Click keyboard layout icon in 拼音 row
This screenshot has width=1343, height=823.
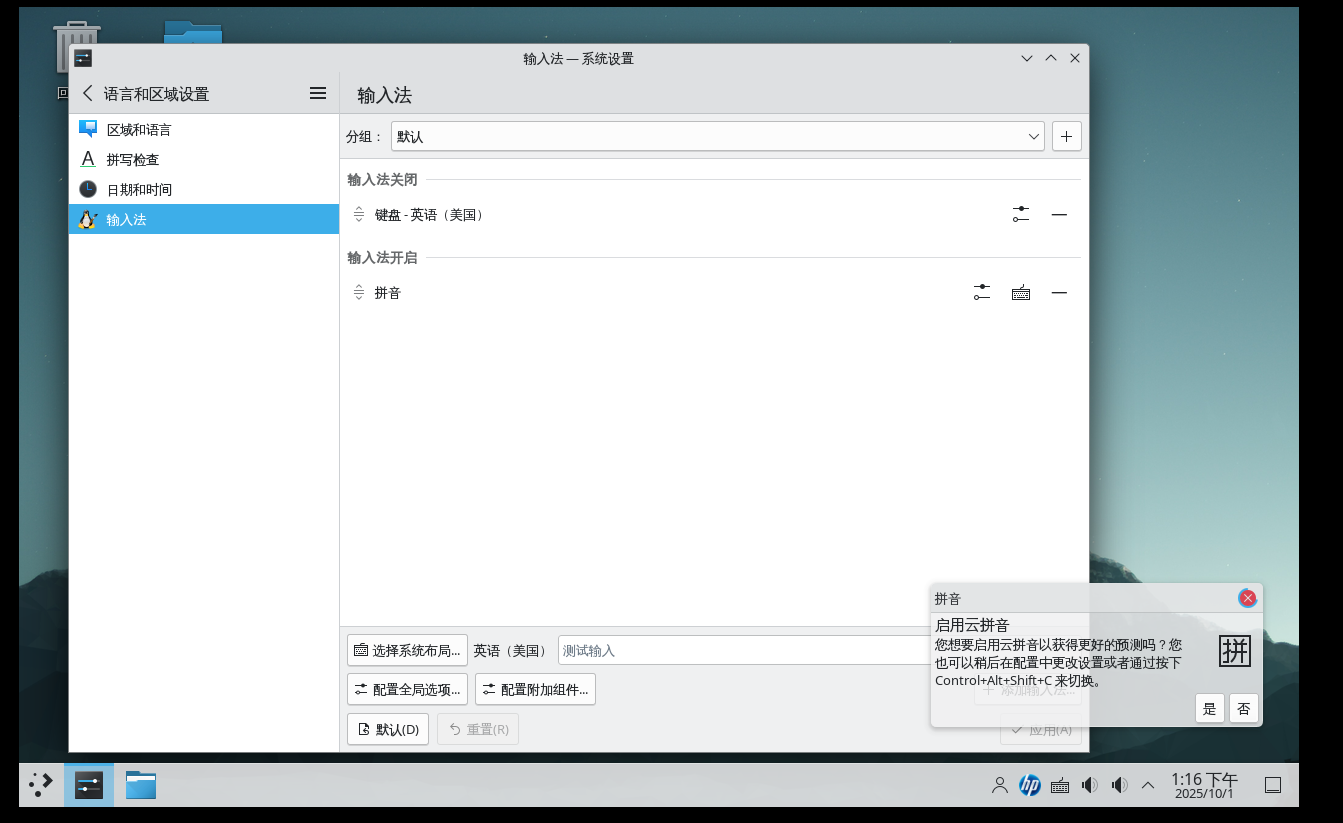coord(1020,292)
